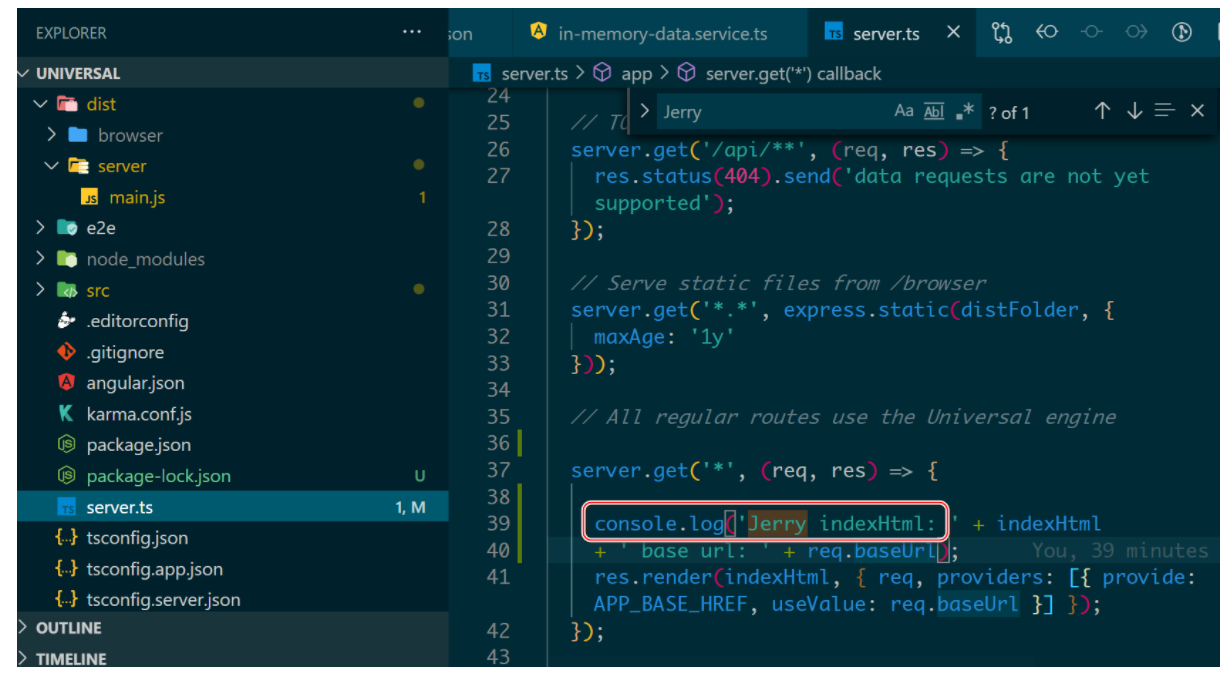
Task: Click comment 'Serve static files from /browser'
Action: (779, 283)
